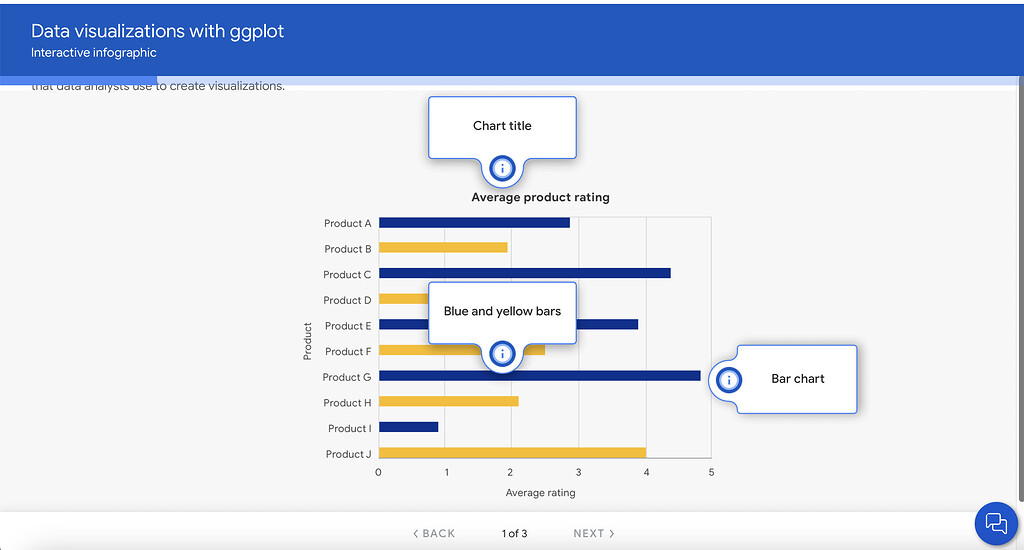Image resolution: width=1024 pixels, height=550 pixels.
Task: Click the Average product rating chart heading
Action: (540, 198)
